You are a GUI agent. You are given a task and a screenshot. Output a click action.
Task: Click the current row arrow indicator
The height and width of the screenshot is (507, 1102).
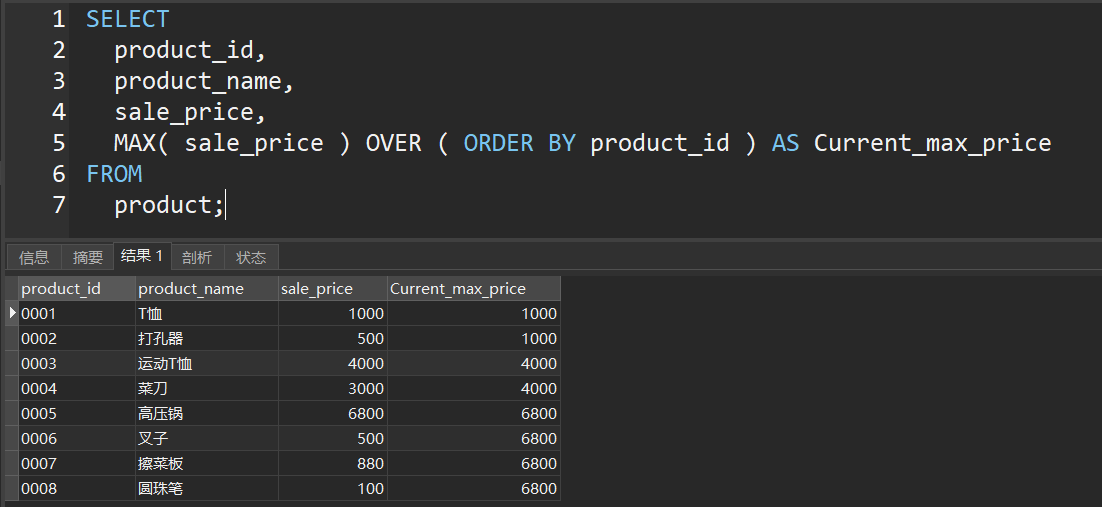click(12, 313)
